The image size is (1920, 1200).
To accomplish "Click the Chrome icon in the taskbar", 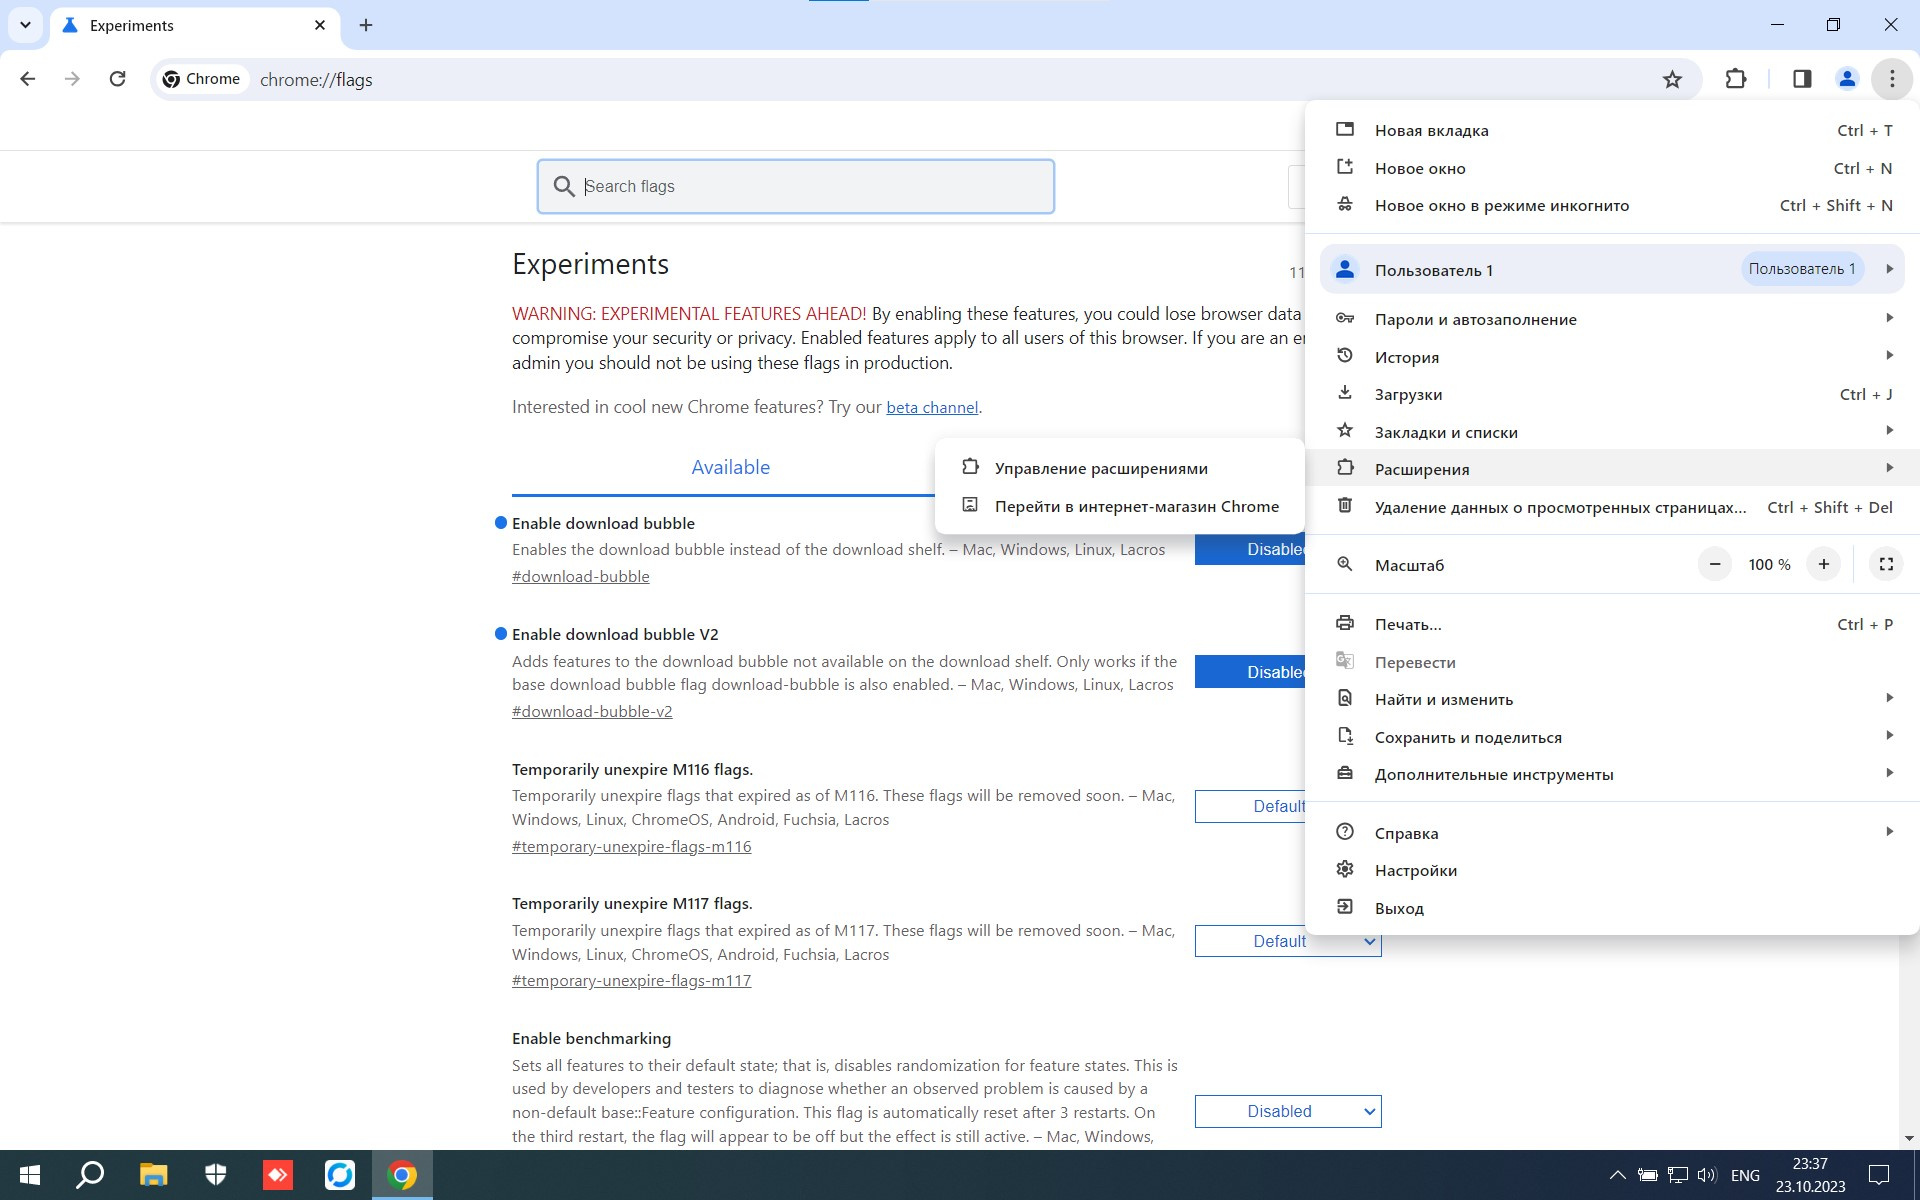I will coord(402,1175).
